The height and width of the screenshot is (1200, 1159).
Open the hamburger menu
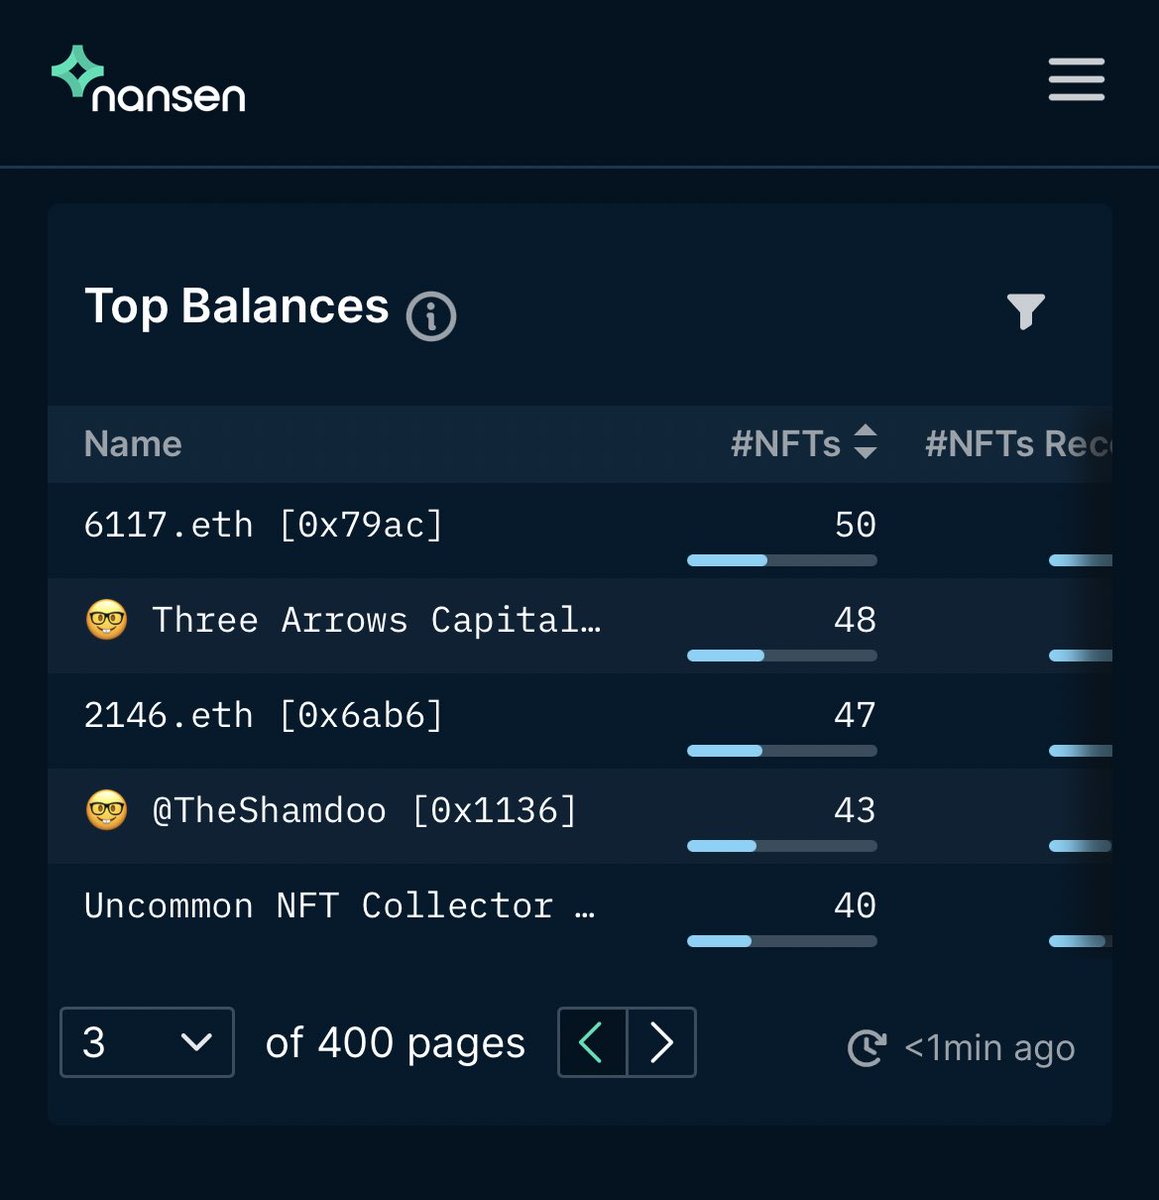1076,79
